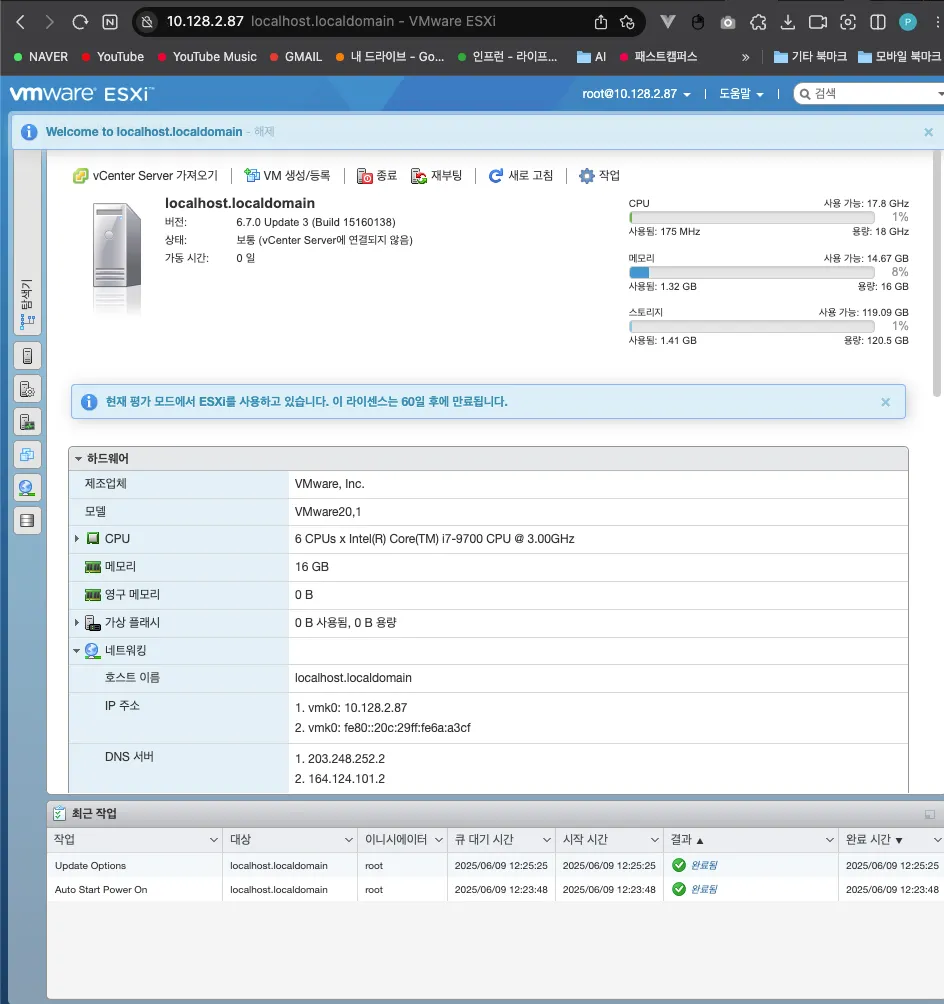Click the 최근 작업 panel title icon
The image size is (944, 1004).
click(x=60, y=814)
